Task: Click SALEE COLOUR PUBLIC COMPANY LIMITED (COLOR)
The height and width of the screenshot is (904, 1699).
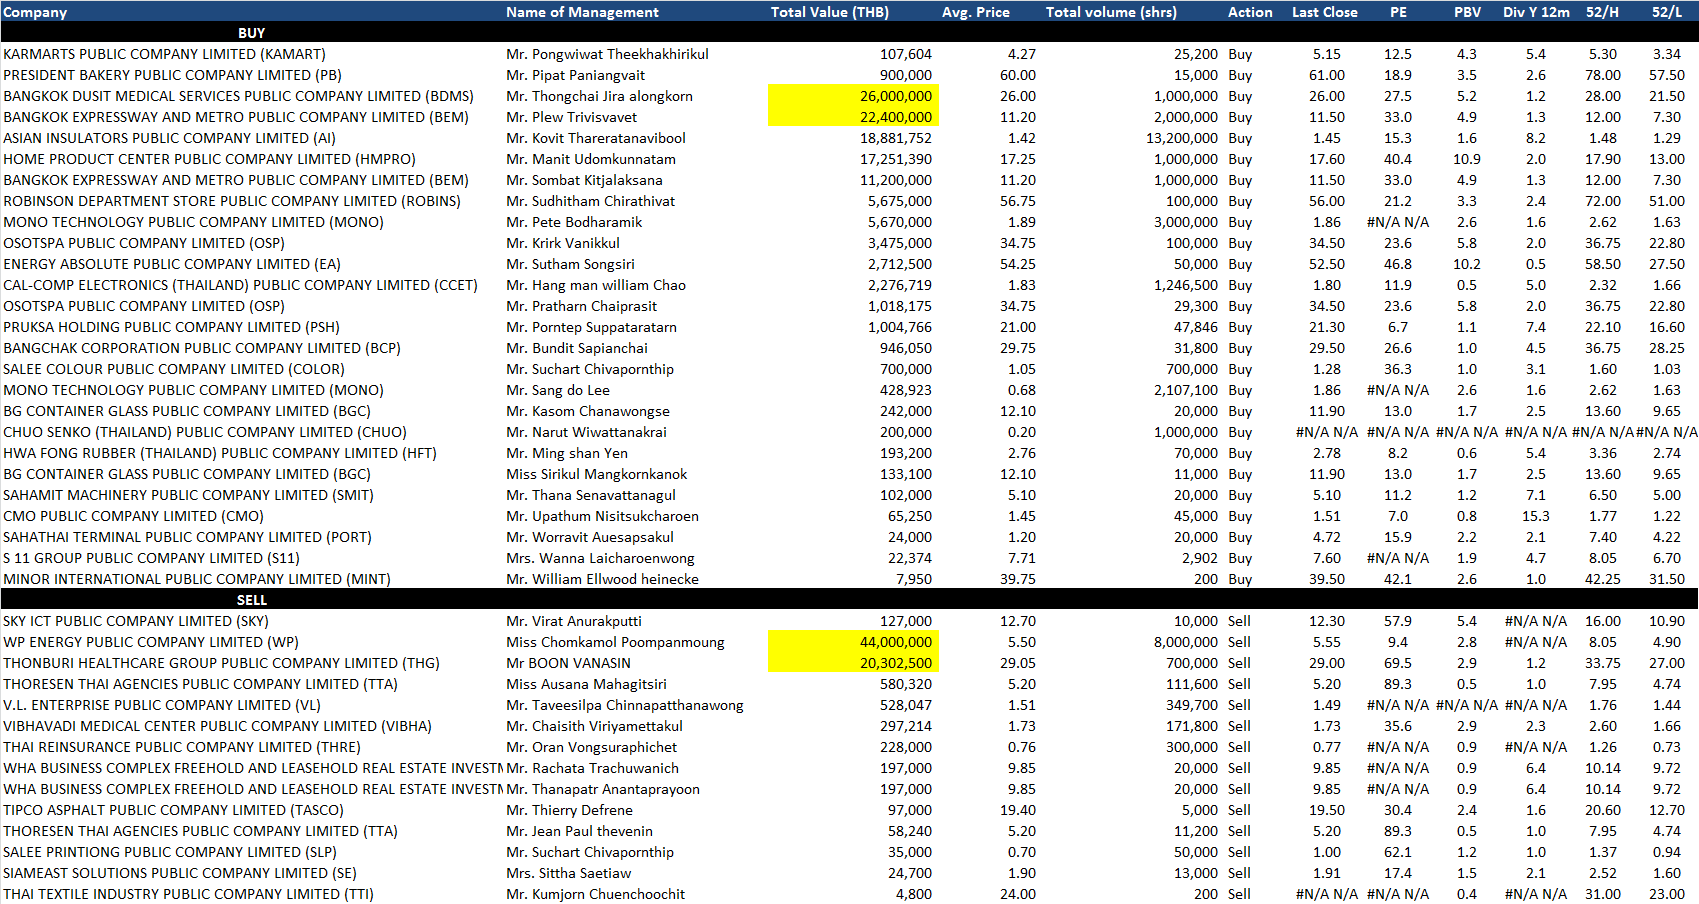Action: point(174,369)
